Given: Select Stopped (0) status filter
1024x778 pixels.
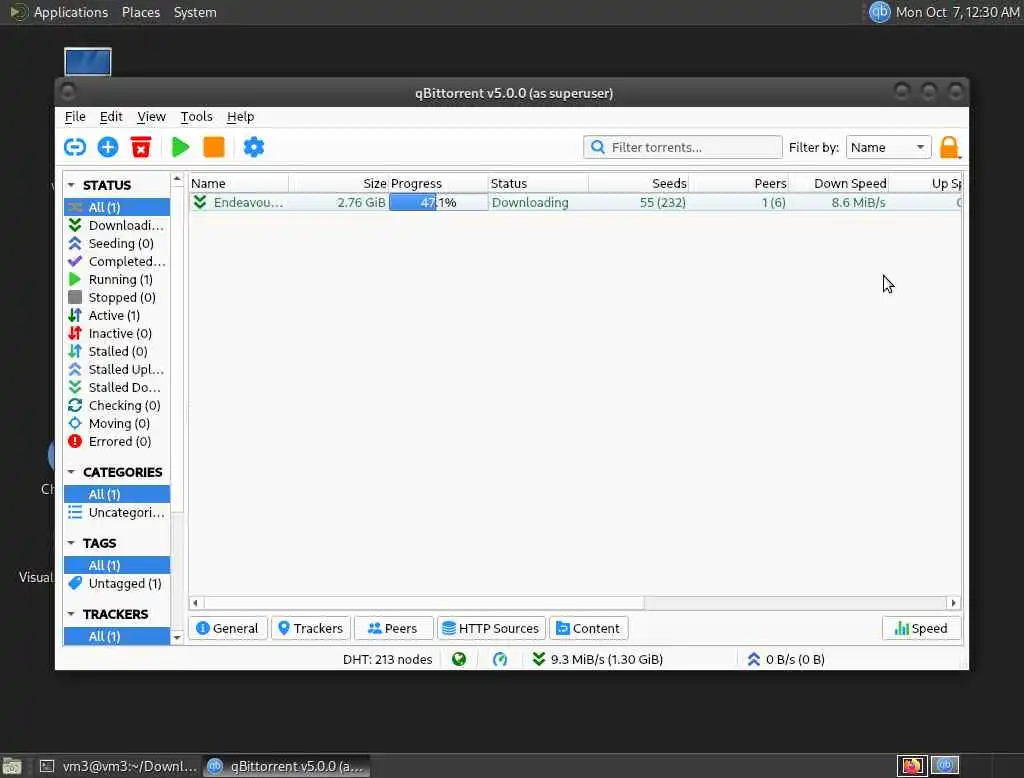Looking at the screenshot, I should coord(117,297).
